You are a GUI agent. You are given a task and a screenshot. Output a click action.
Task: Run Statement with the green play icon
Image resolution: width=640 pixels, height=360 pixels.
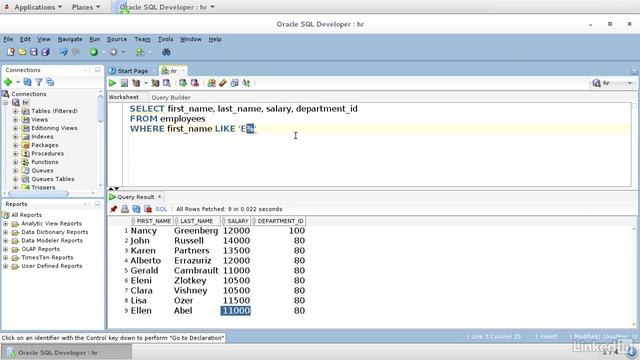(112, 83)
